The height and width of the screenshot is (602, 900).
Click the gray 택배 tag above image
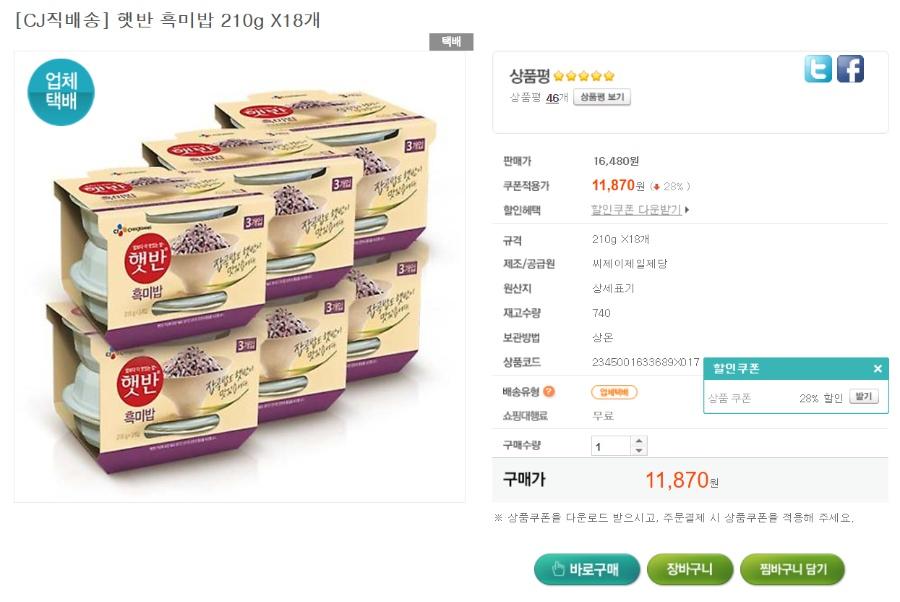click(450, 42)
